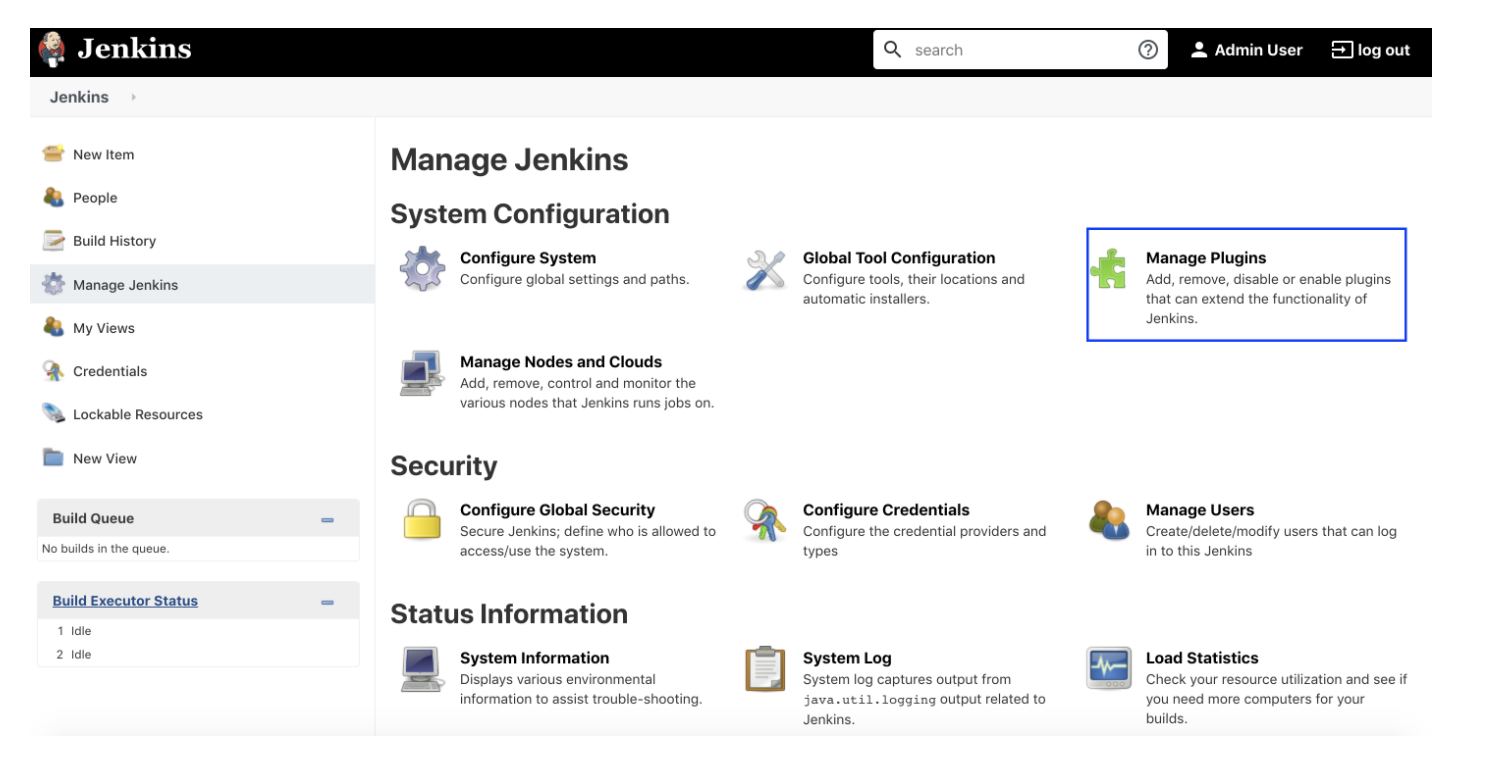Click the Build Queue panel title
The width and height of the screenshot is (1494, 778).
(93, 518)
